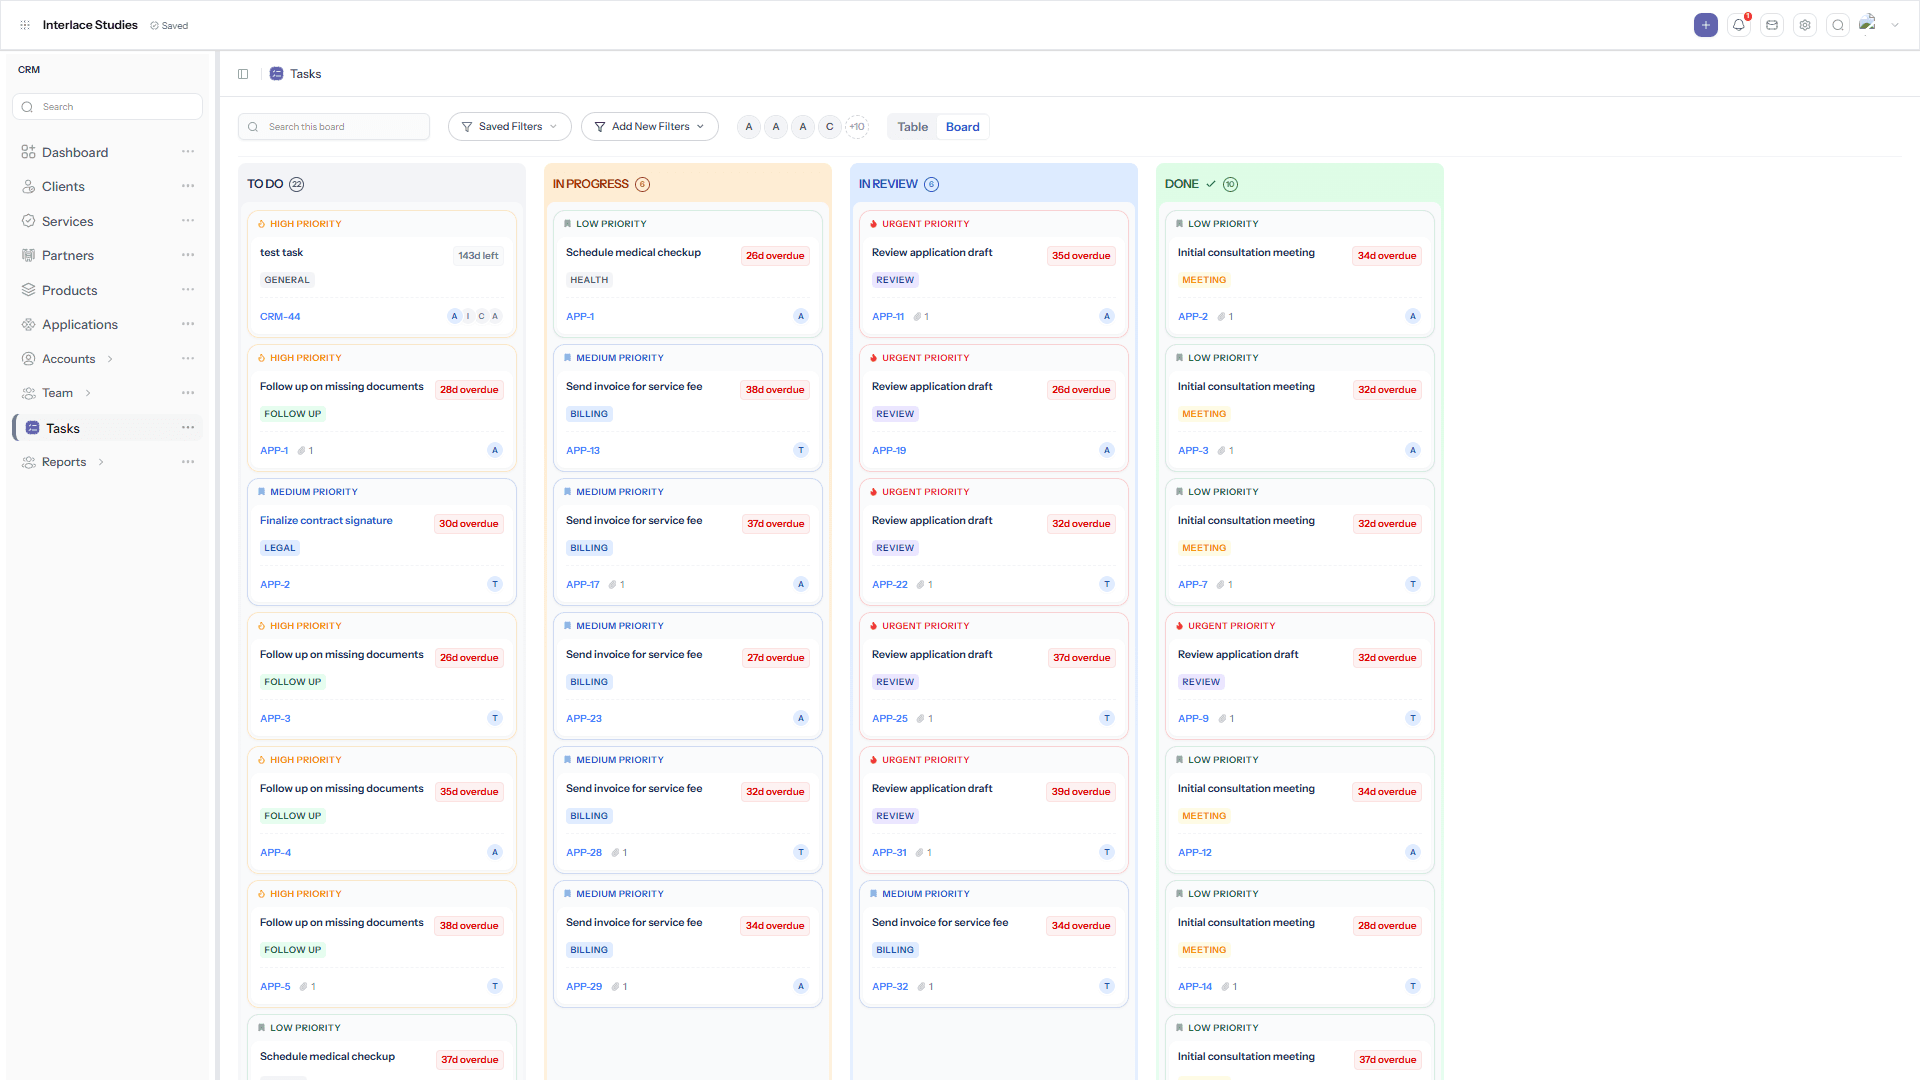Viewport: 1920px width, 1080px height.
Task: Click the purple plus create button
Action: (1706, 25)
